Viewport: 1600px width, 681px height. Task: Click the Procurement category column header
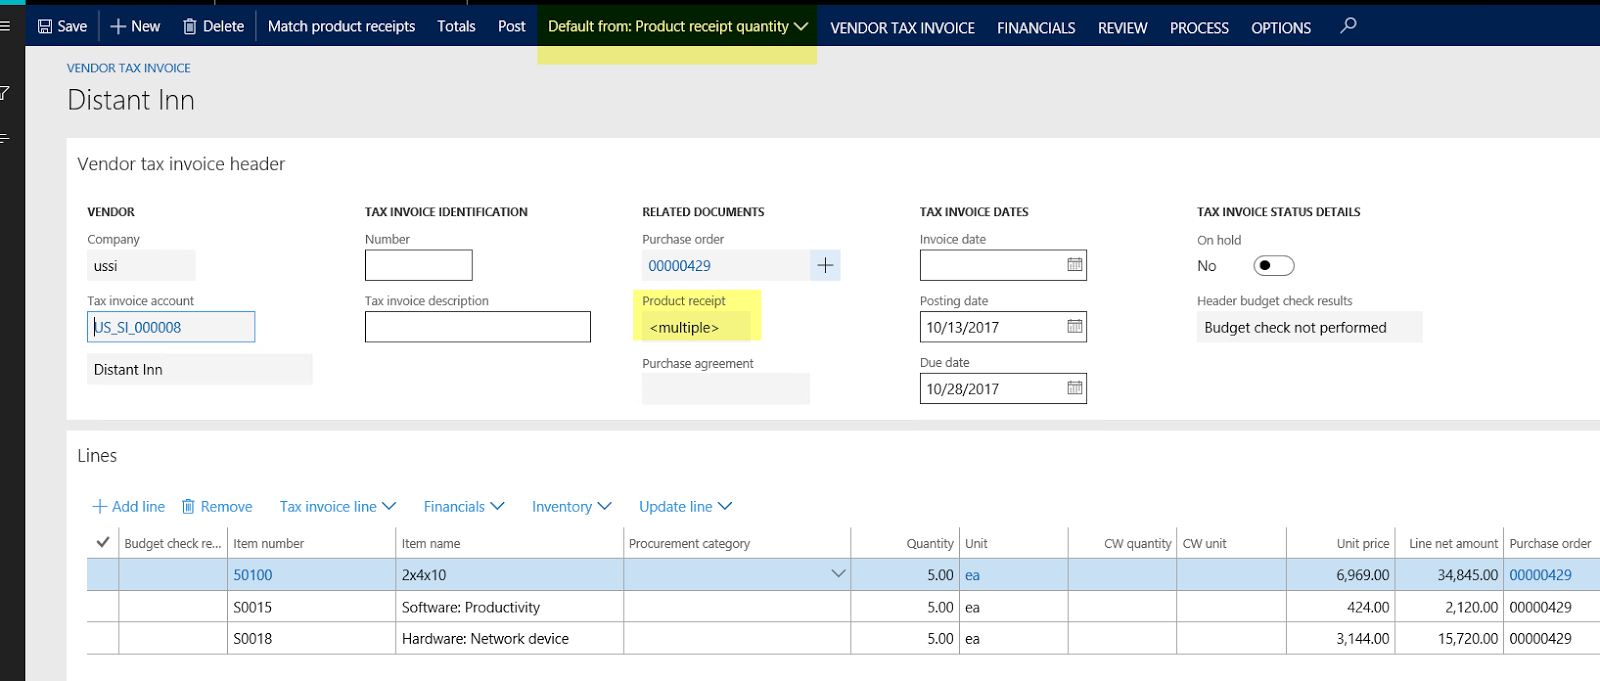point(737,543)
